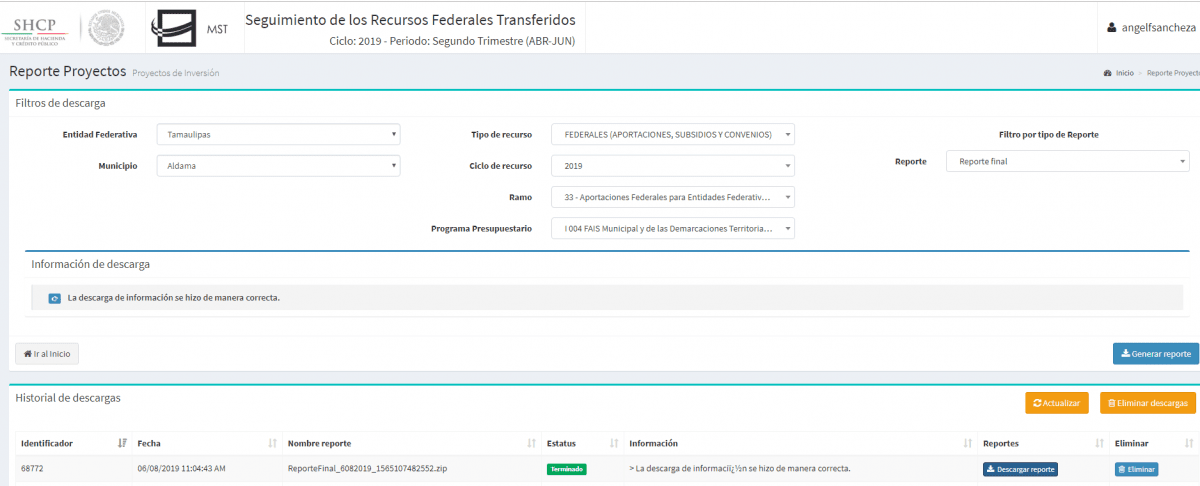Image resolution: width=1200 pixels, height=486 pixels.
Task: Refresh history with Actualizar button
Action: coord(1056,403)
